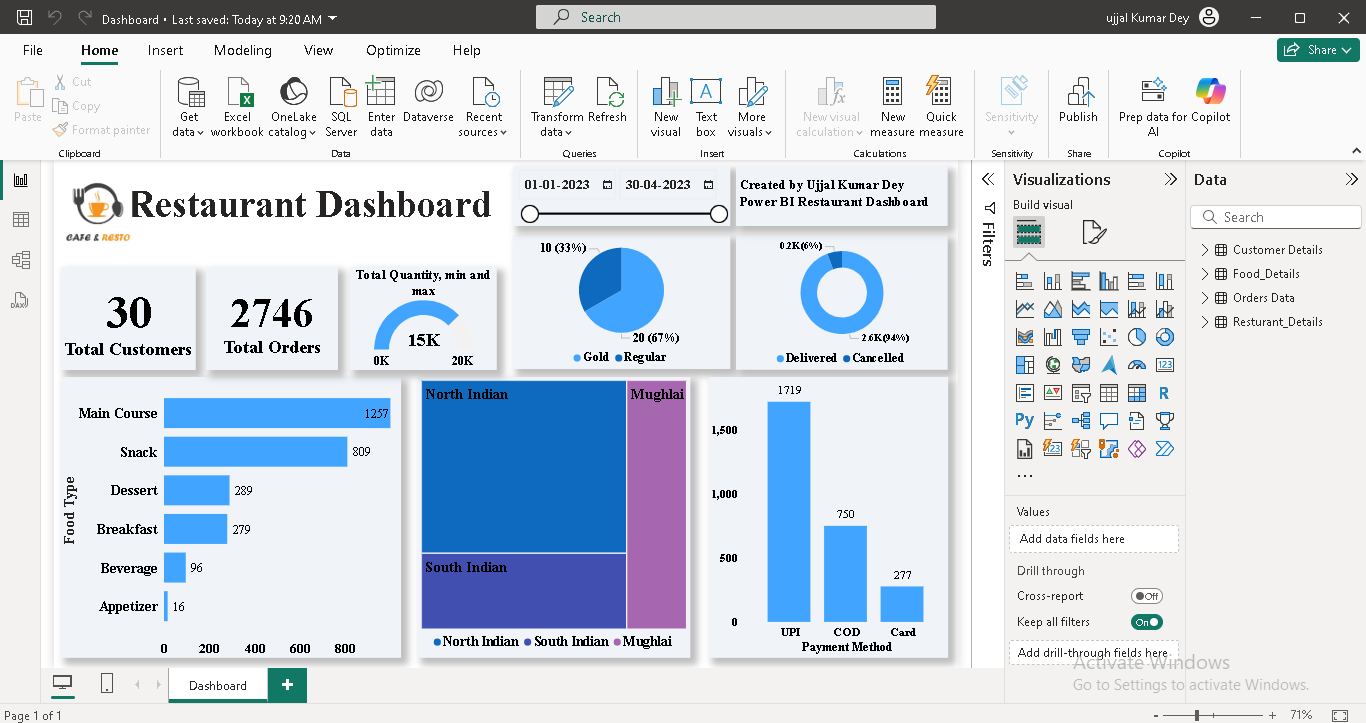Image resolution: width=1366 pixels, height=723 pixels.
Task: Open the Modeling ribbon tab
Action: tap(242, 50)
